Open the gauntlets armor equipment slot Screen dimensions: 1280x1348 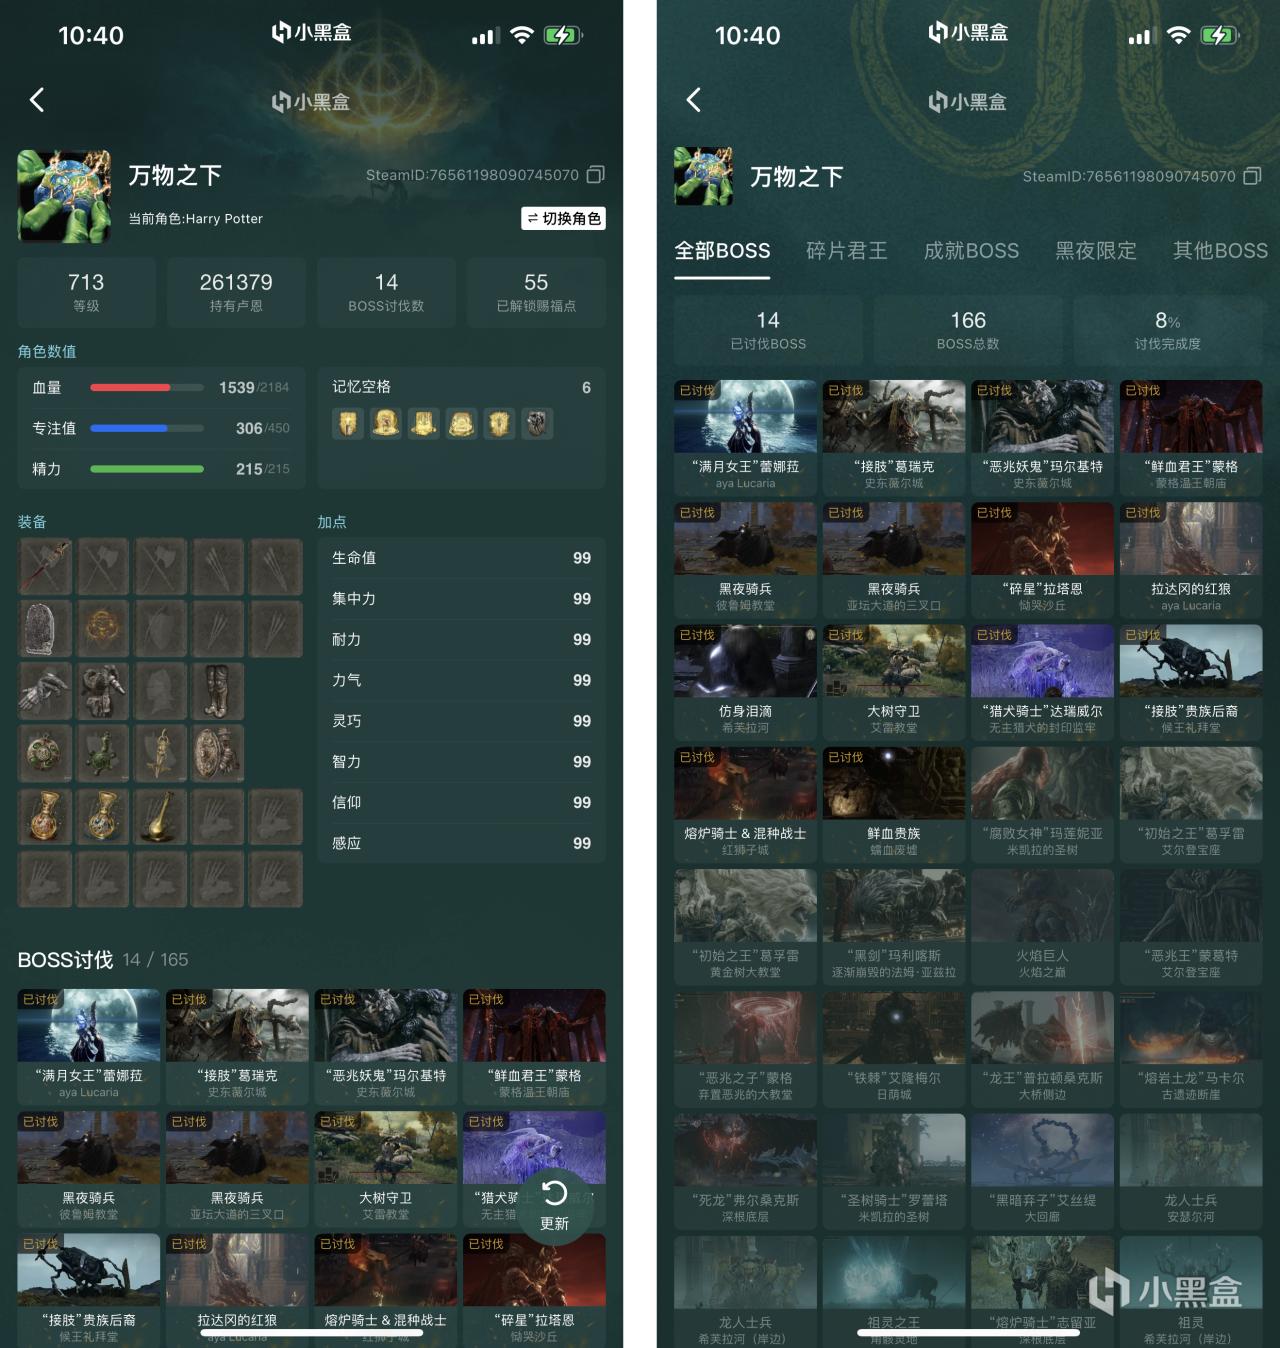[x=45, y=691]
